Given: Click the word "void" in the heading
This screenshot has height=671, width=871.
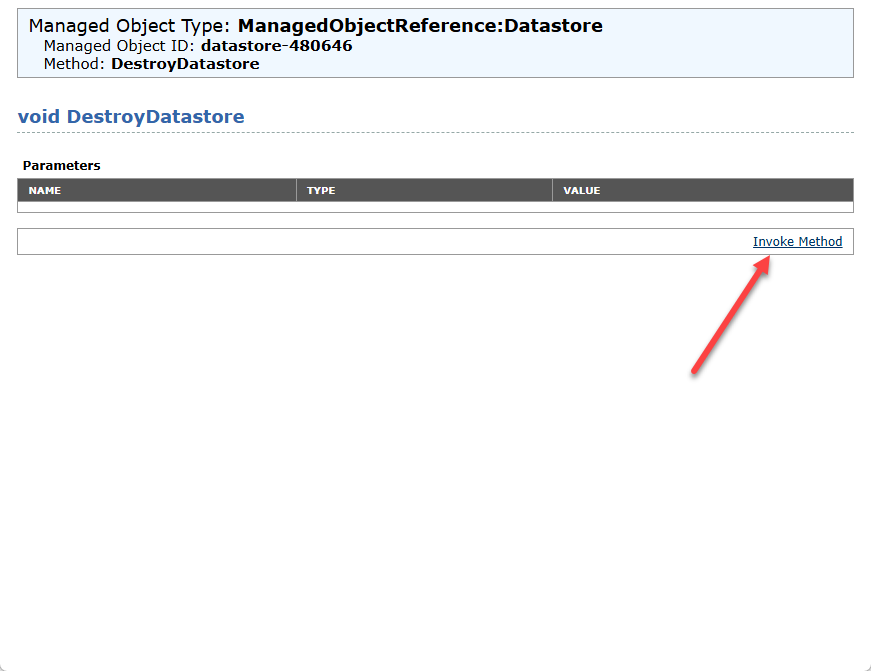Looking at the screenshot, I should [40, 117].
